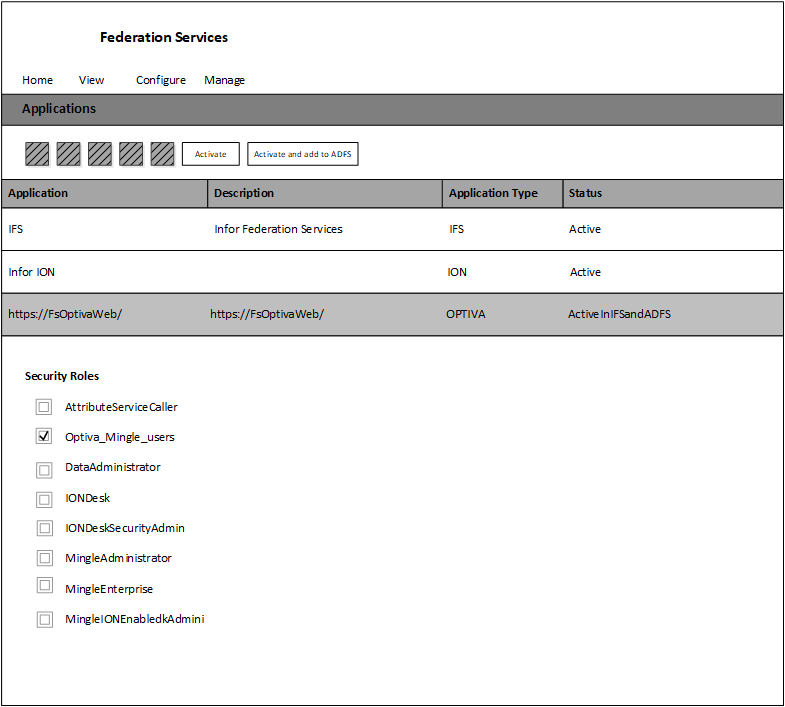Select the Manage menu item
Image resolution: width=785 pixels, height=707 pixels.
[x=224, y=80]
